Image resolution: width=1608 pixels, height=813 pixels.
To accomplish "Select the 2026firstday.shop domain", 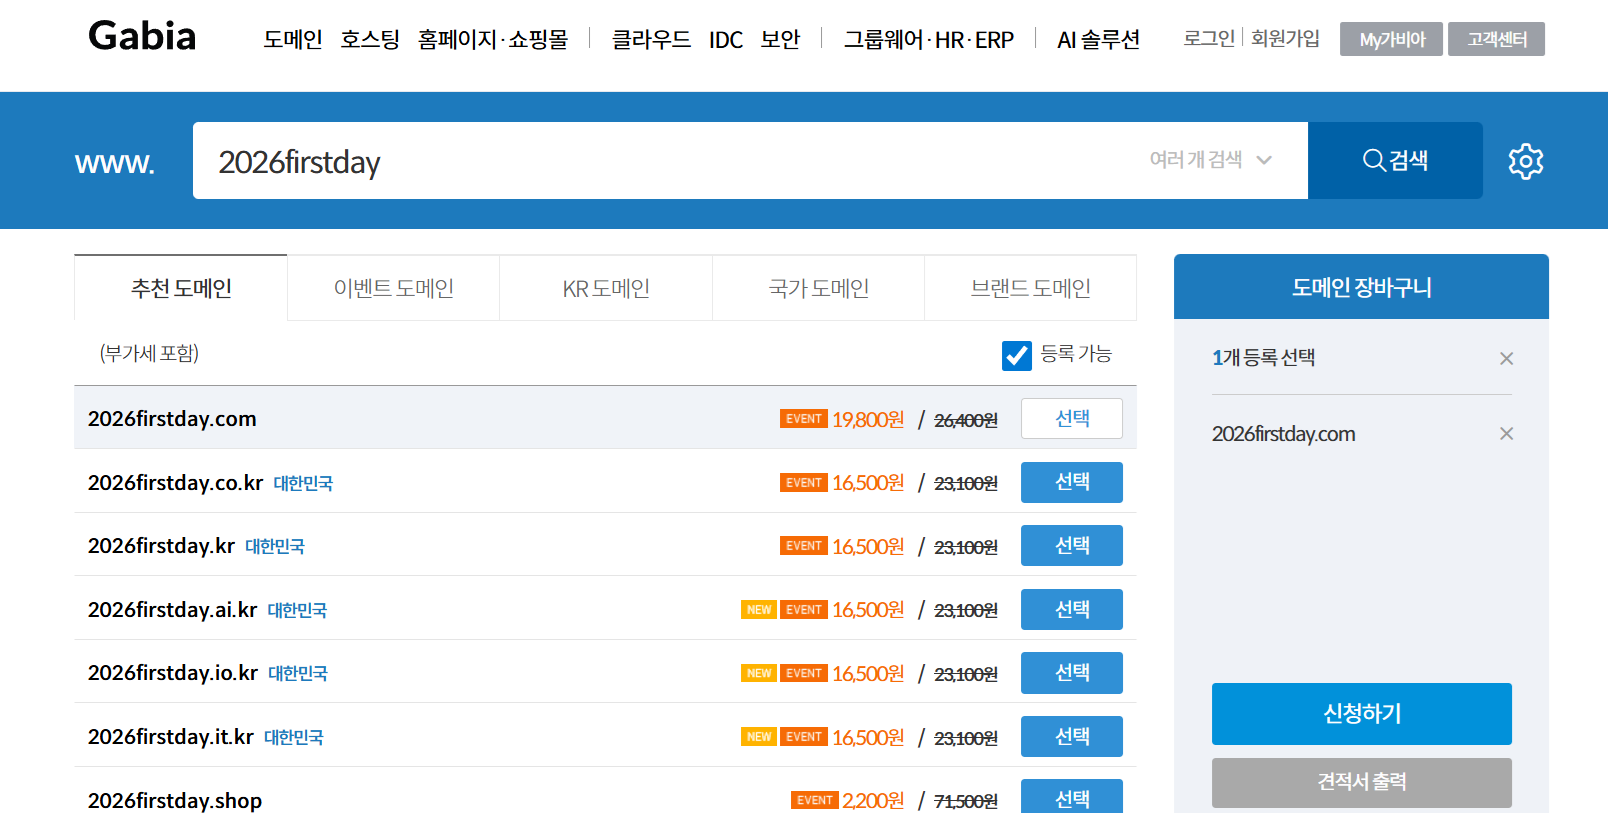I will click(1072, 797).
